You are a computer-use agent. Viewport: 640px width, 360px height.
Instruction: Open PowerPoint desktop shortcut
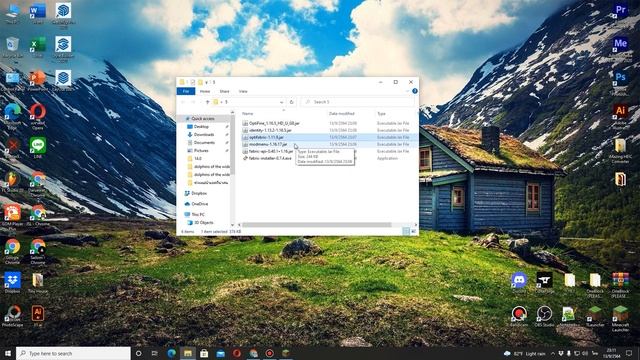[x=38, y=80]
